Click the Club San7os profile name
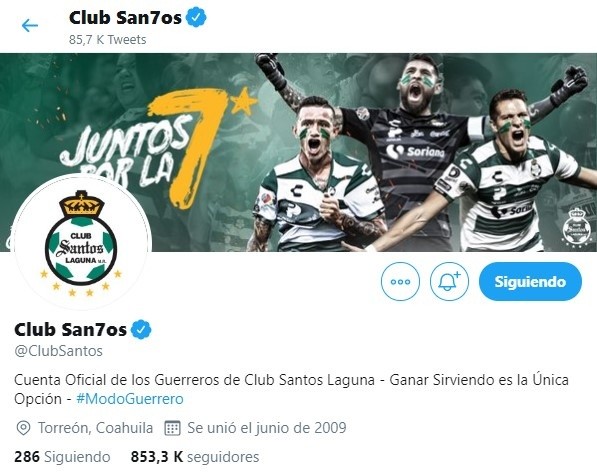Screen dimensions: 597x472 tap(70, 330)
